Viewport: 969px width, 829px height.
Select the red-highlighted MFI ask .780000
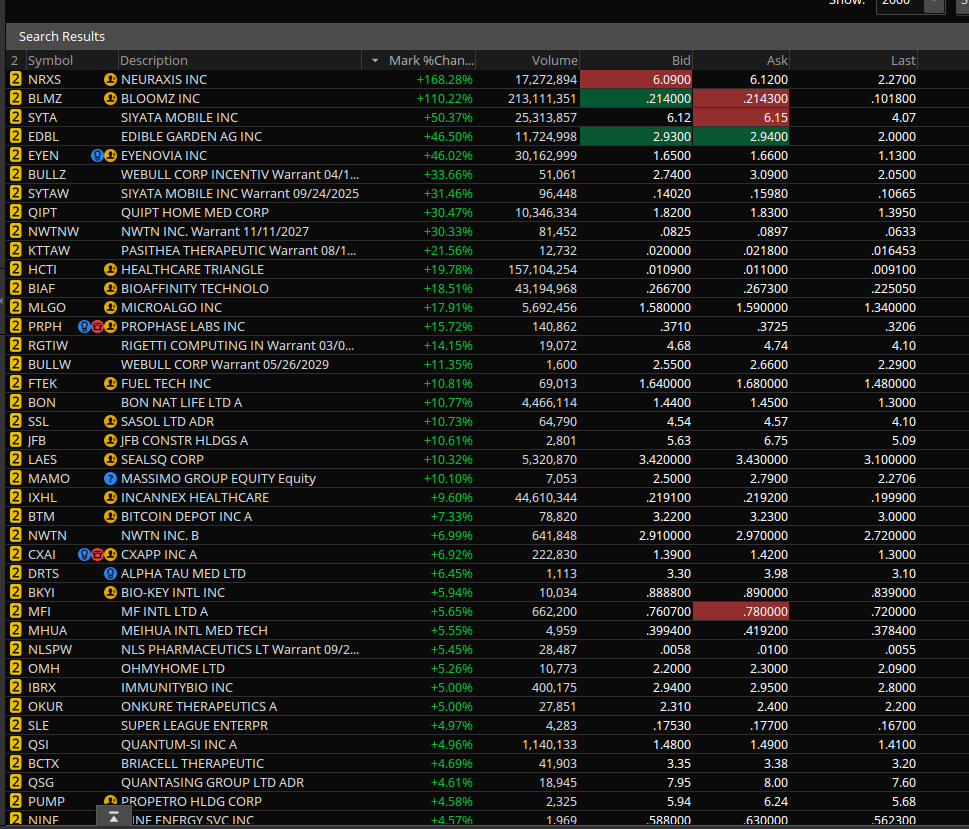point(741,611)
